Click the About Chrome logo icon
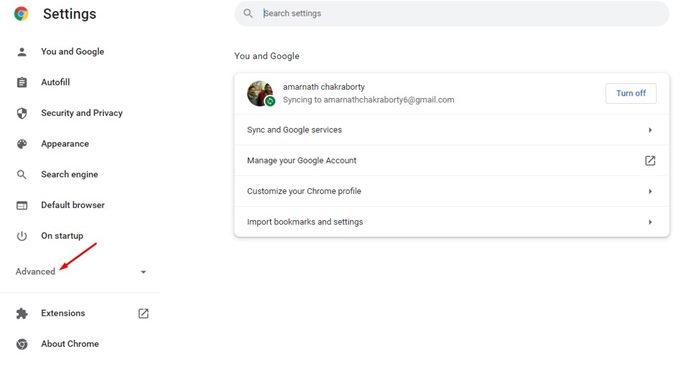Image resolution: width=700 pixels, height=385 pixels. [x=21, y=344]
